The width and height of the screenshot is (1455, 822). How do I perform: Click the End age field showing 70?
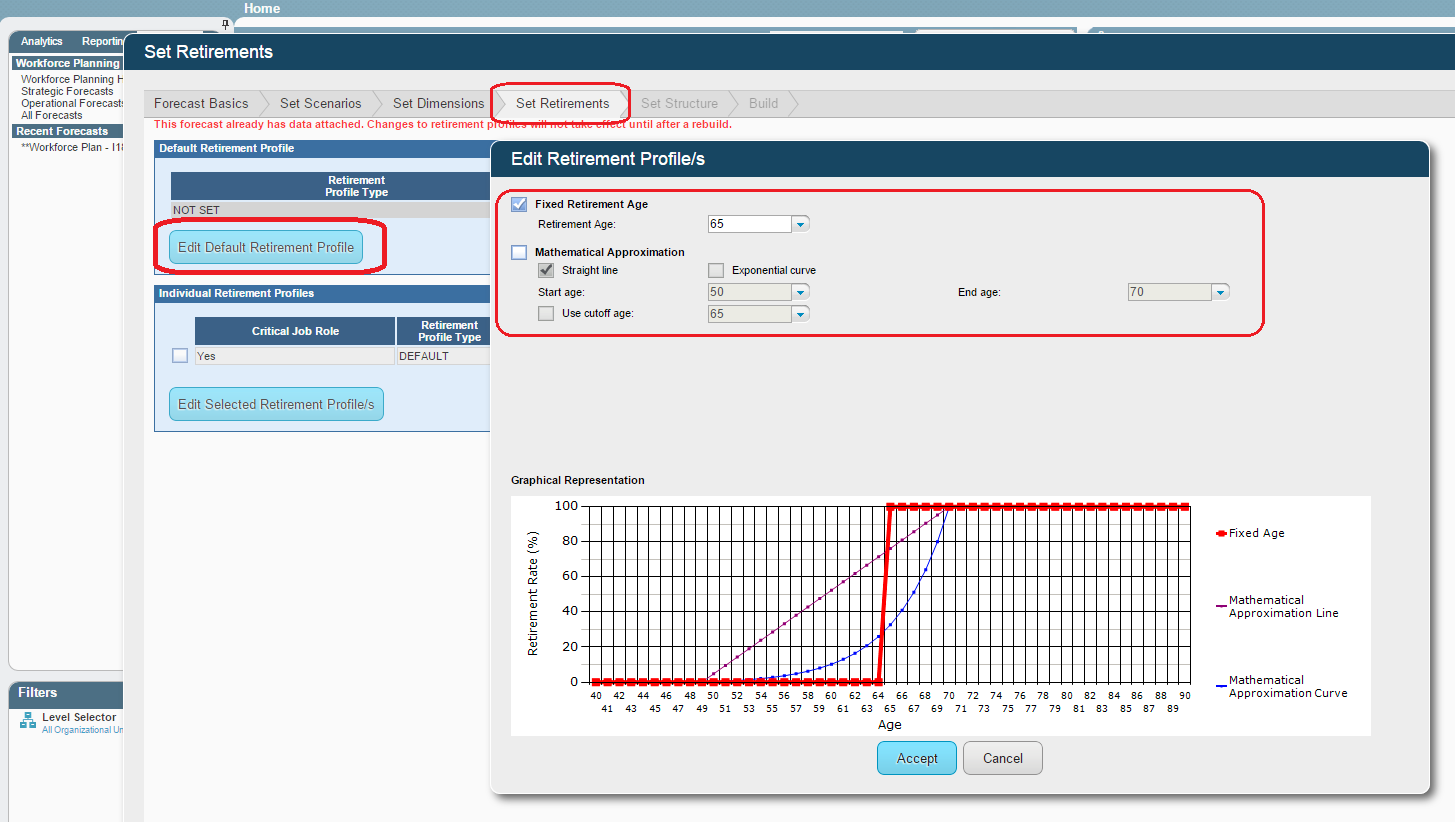tap(1169, 292)
